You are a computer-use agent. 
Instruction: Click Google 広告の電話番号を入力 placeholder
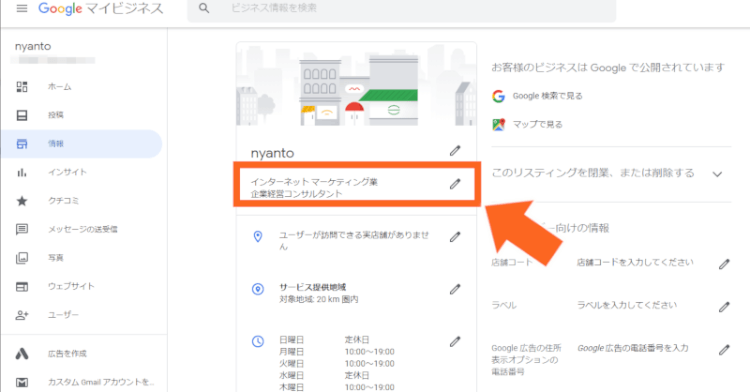tap(633, 348)
